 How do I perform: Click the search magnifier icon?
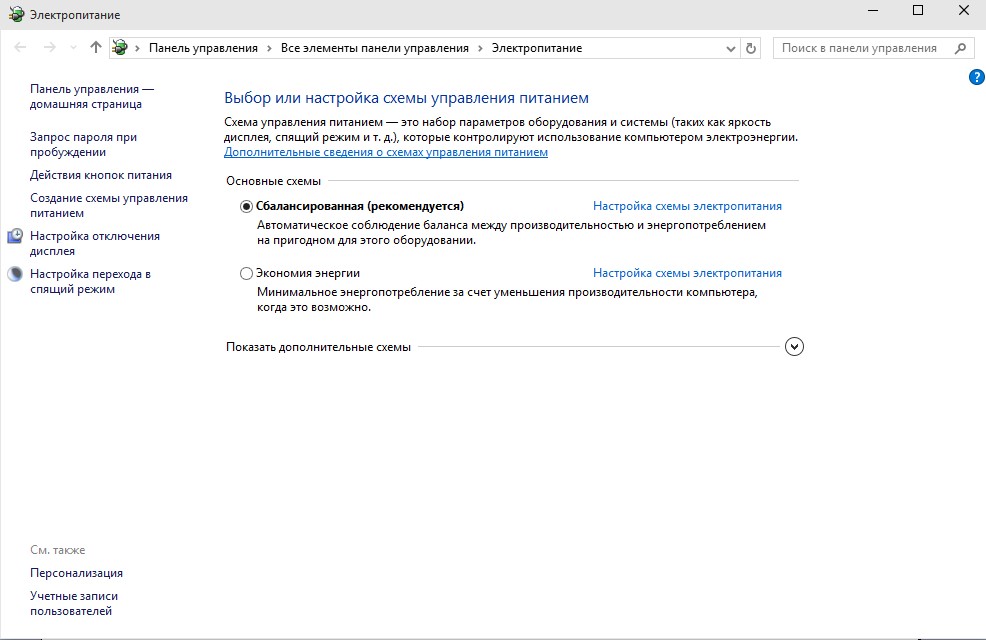960,48
